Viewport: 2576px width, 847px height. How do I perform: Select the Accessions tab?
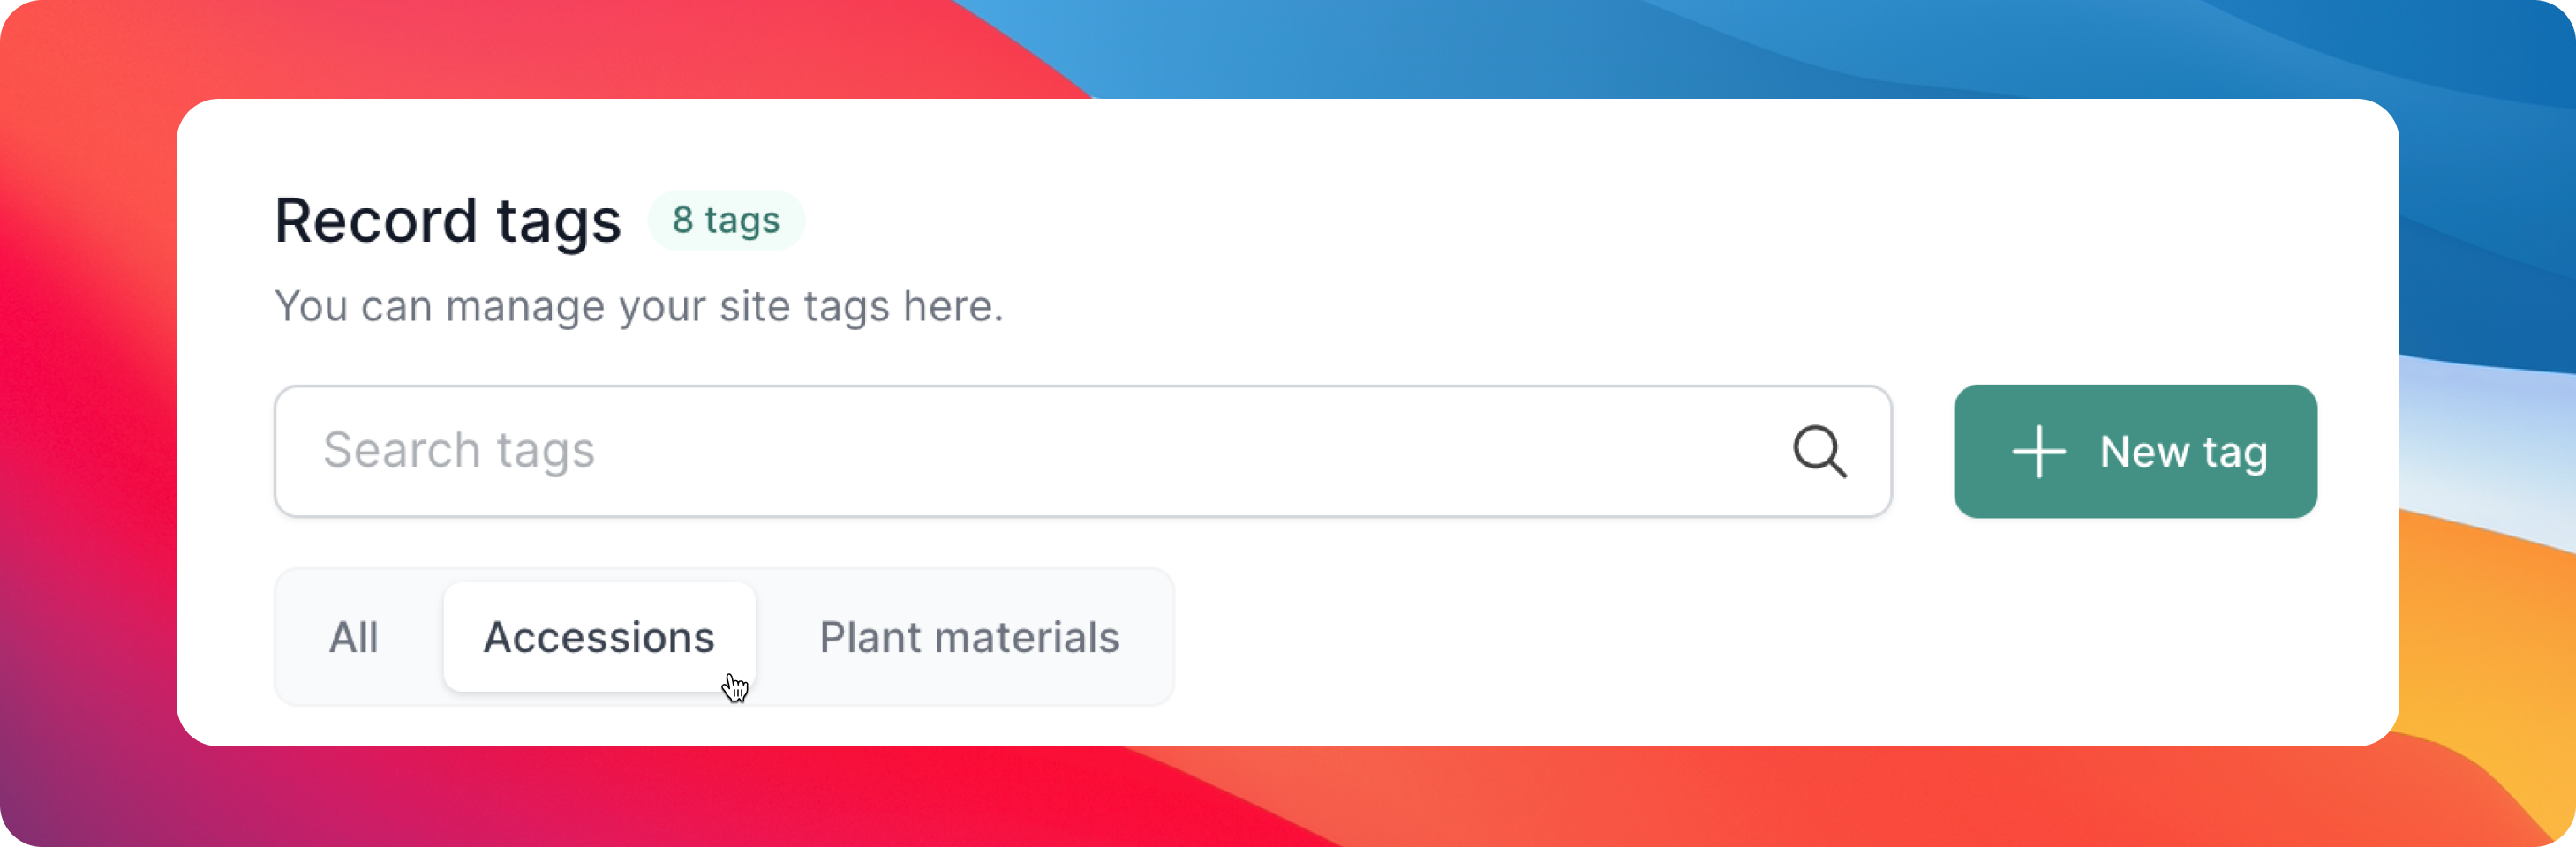[x=599, y=637]
